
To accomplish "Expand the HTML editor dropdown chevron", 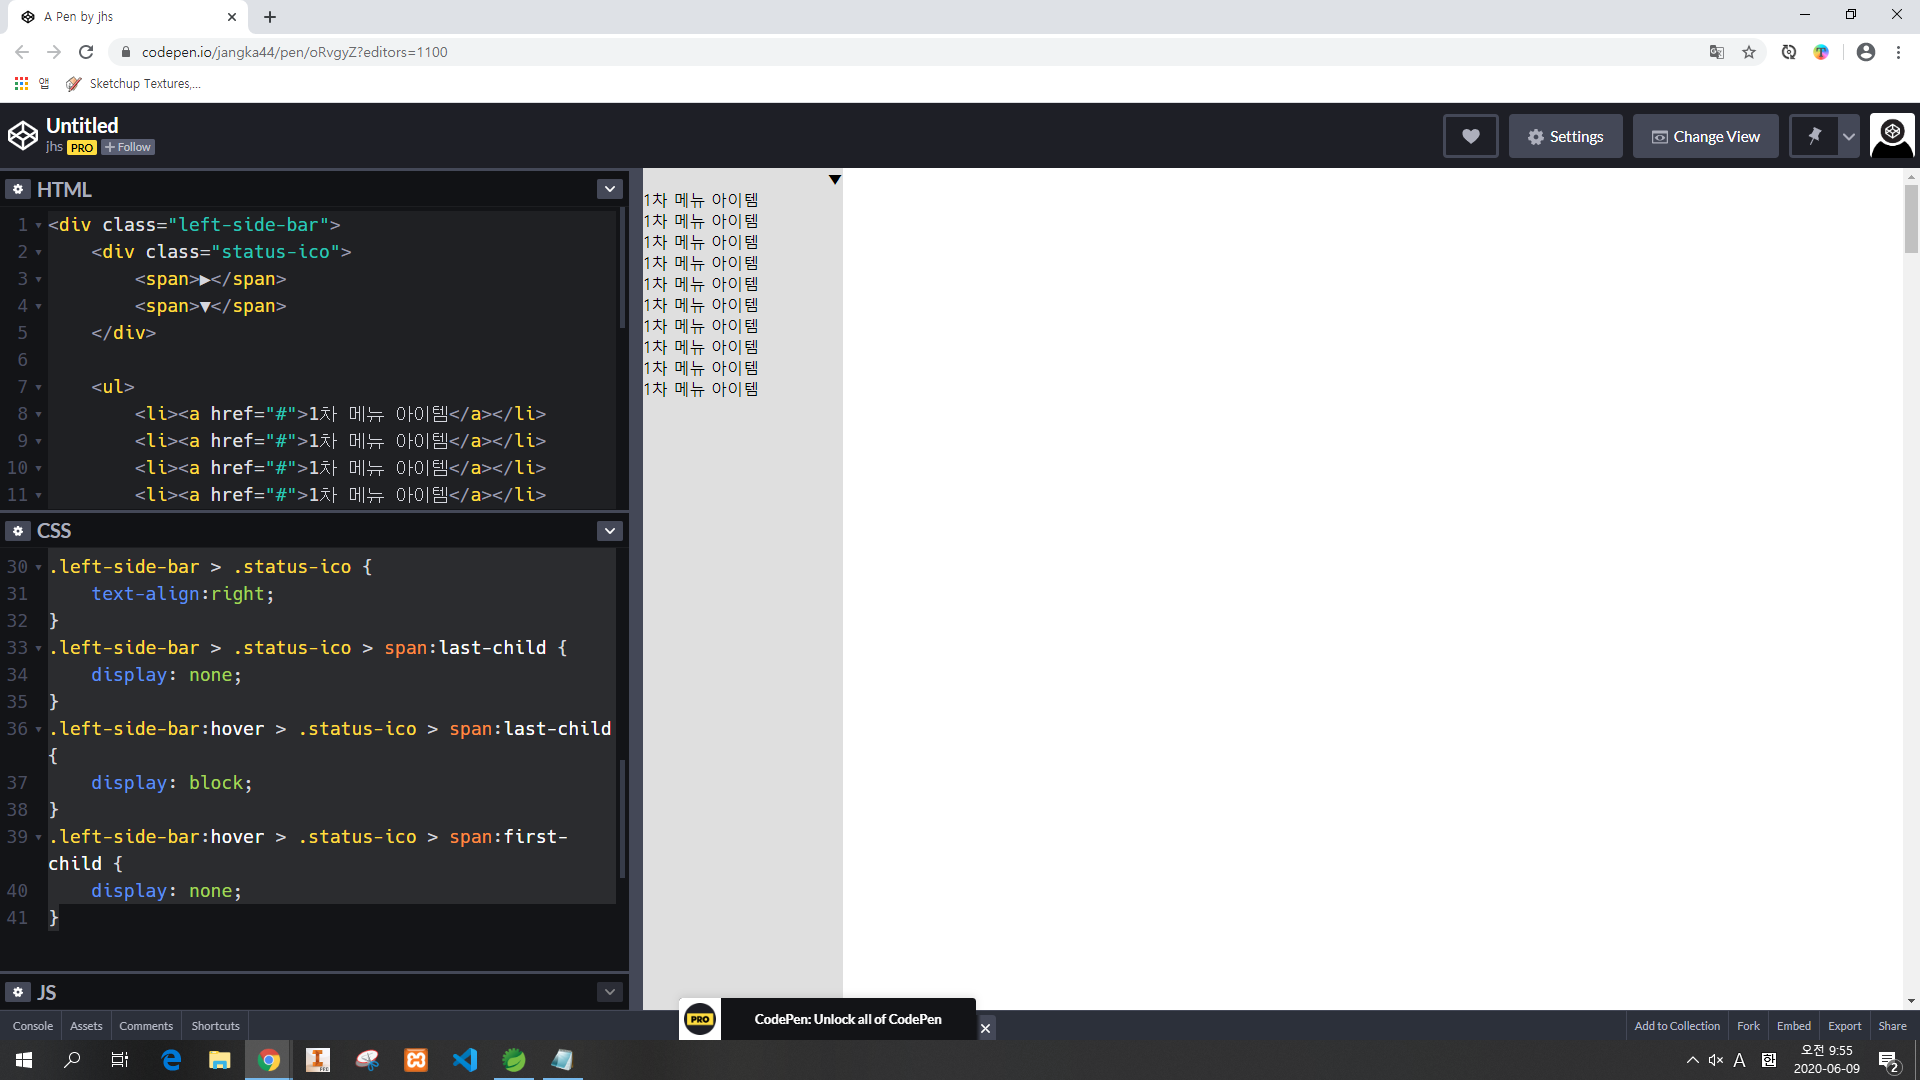I will click(x=609, y=189).
